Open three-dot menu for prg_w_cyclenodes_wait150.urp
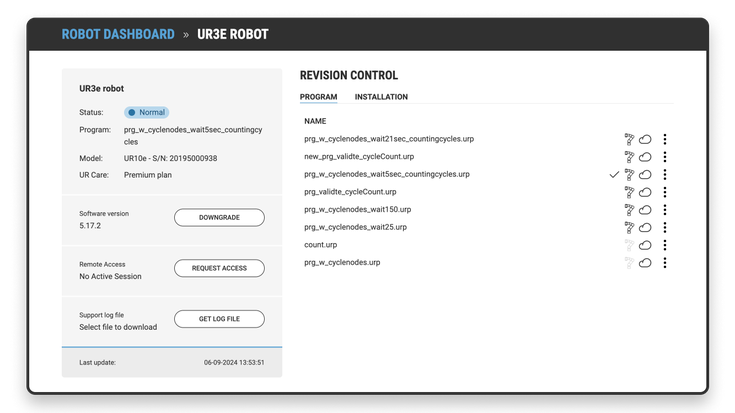This screenshot has height=413, width=735. [x=665, y=210]
